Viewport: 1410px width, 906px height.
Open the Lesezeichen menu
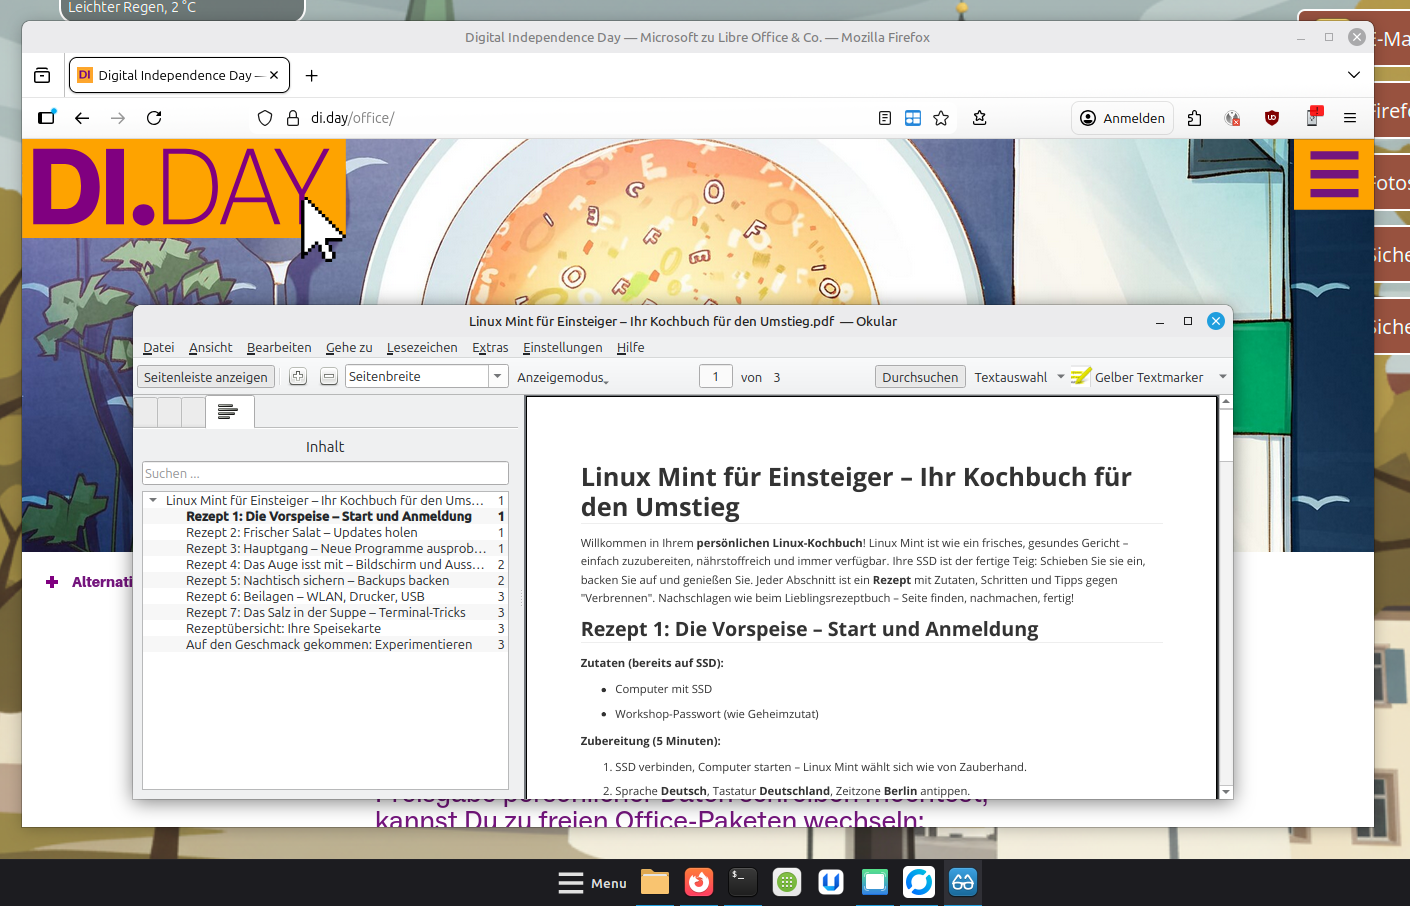point(422,347)
